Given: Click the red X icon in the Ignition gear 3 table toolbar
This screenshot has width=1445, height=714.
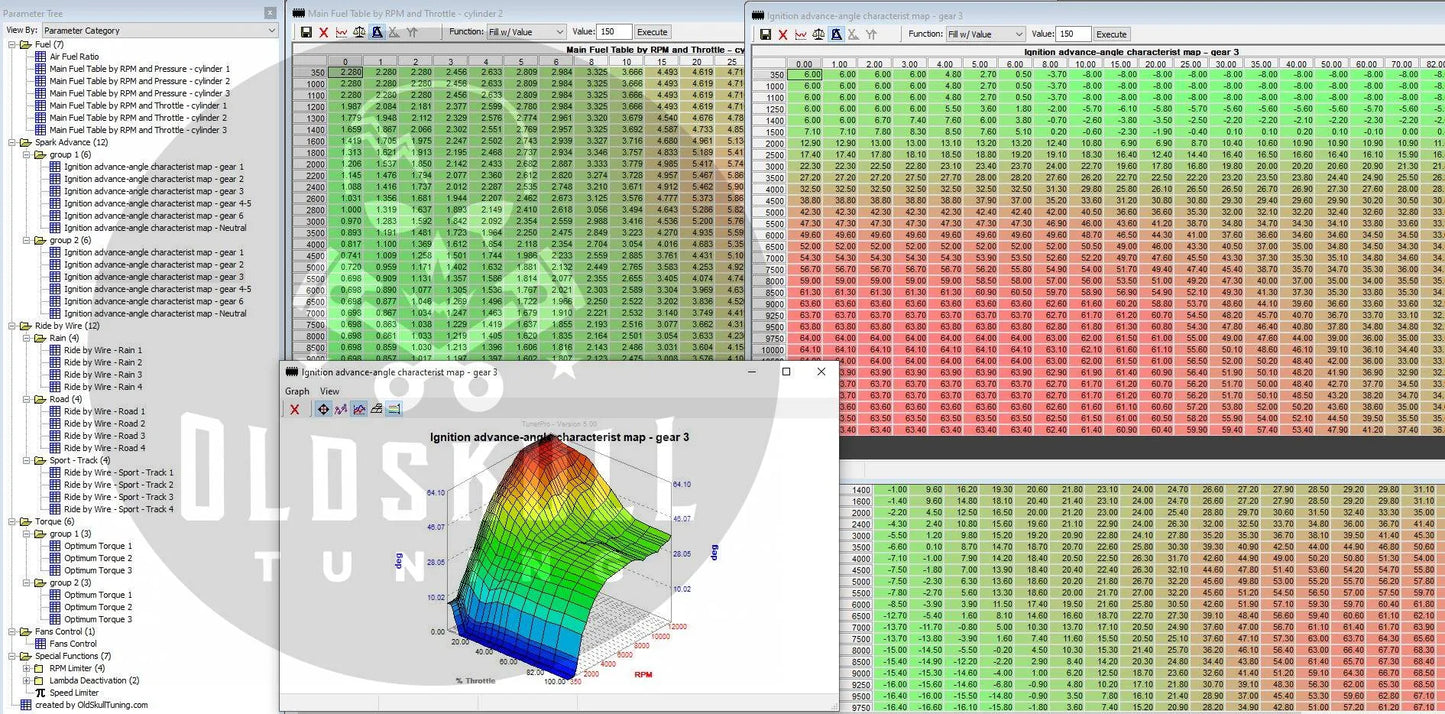Looking at the screenshot, I should [x=783, y=34].
